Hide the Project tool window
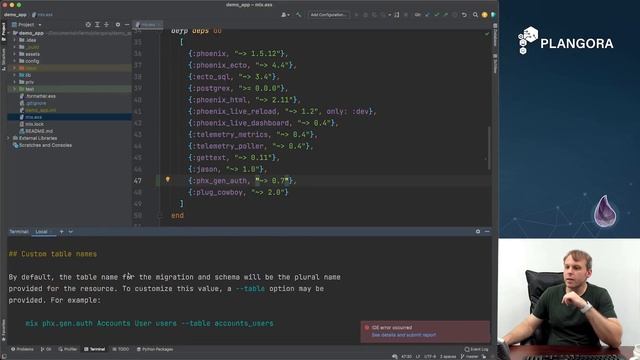The height and width of the screenshot is (360, 640). (x=127, y=25)
